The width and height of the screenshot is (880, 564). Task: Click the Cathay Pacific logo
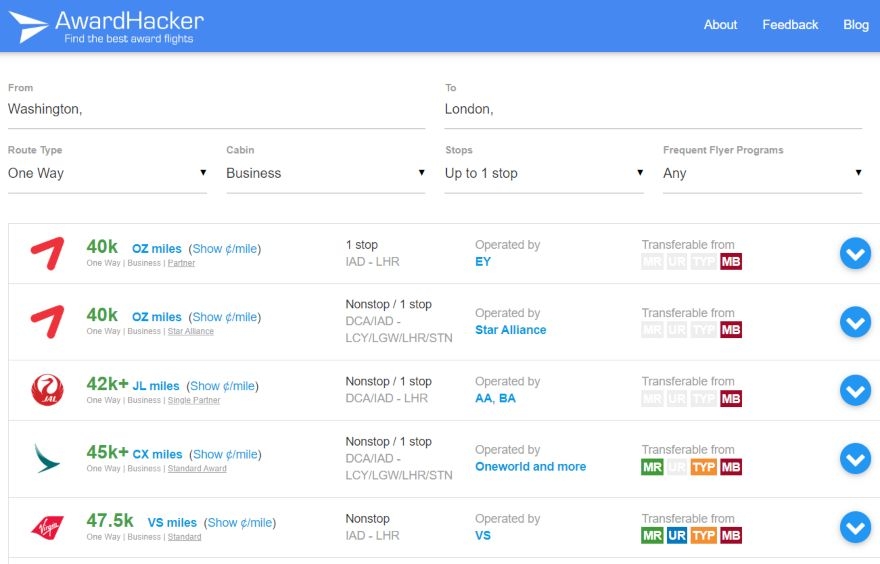point(47,459)
